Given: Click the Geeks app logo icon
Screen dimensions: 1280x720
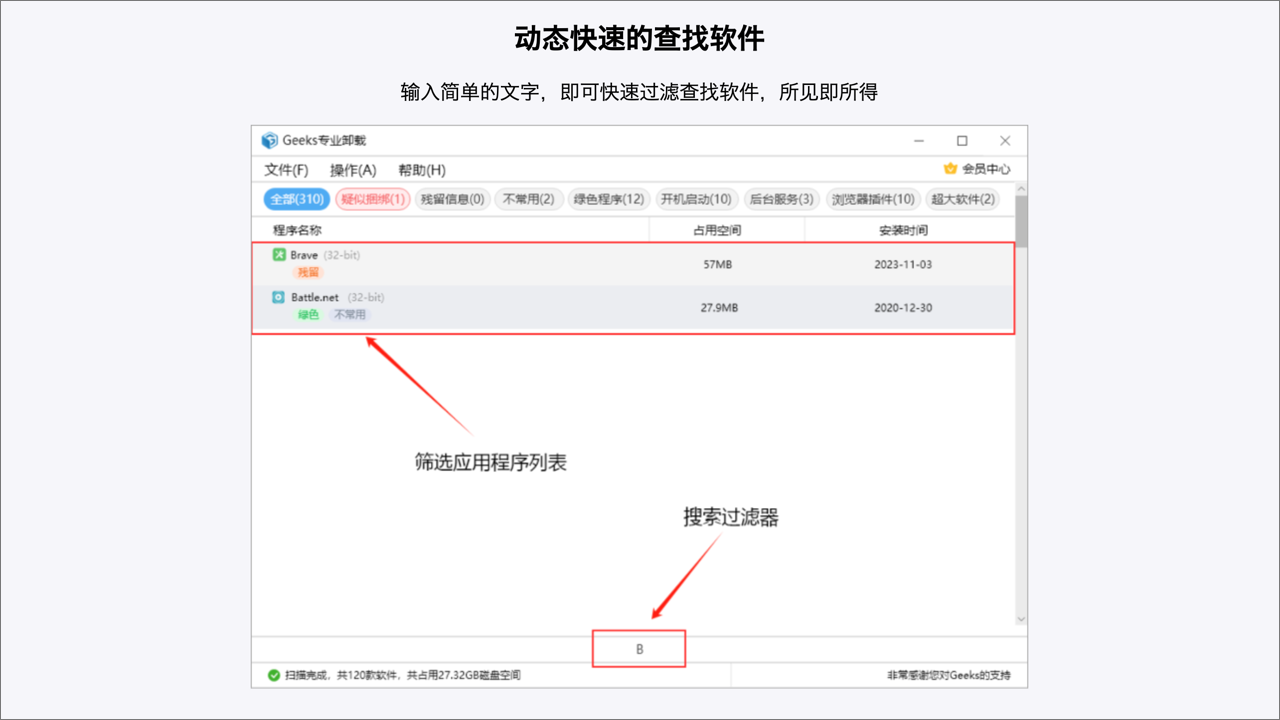Looking at the screenshot, I should [x=269, y=141].
